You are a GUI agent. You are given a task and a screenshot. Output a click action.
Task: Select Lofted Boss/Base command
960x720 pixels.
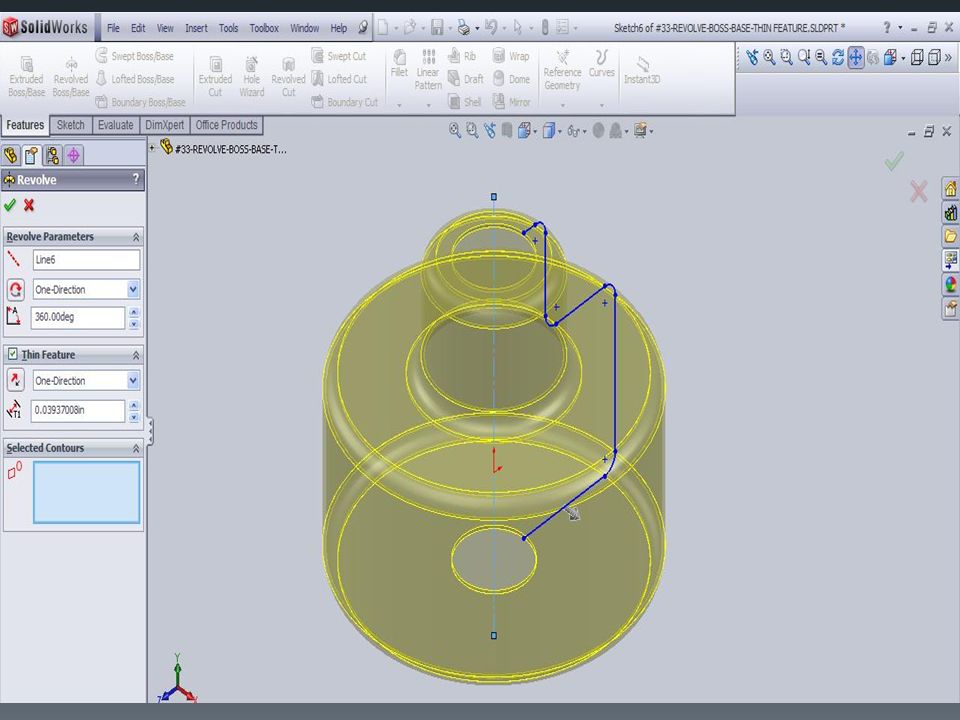pos(135,79)
